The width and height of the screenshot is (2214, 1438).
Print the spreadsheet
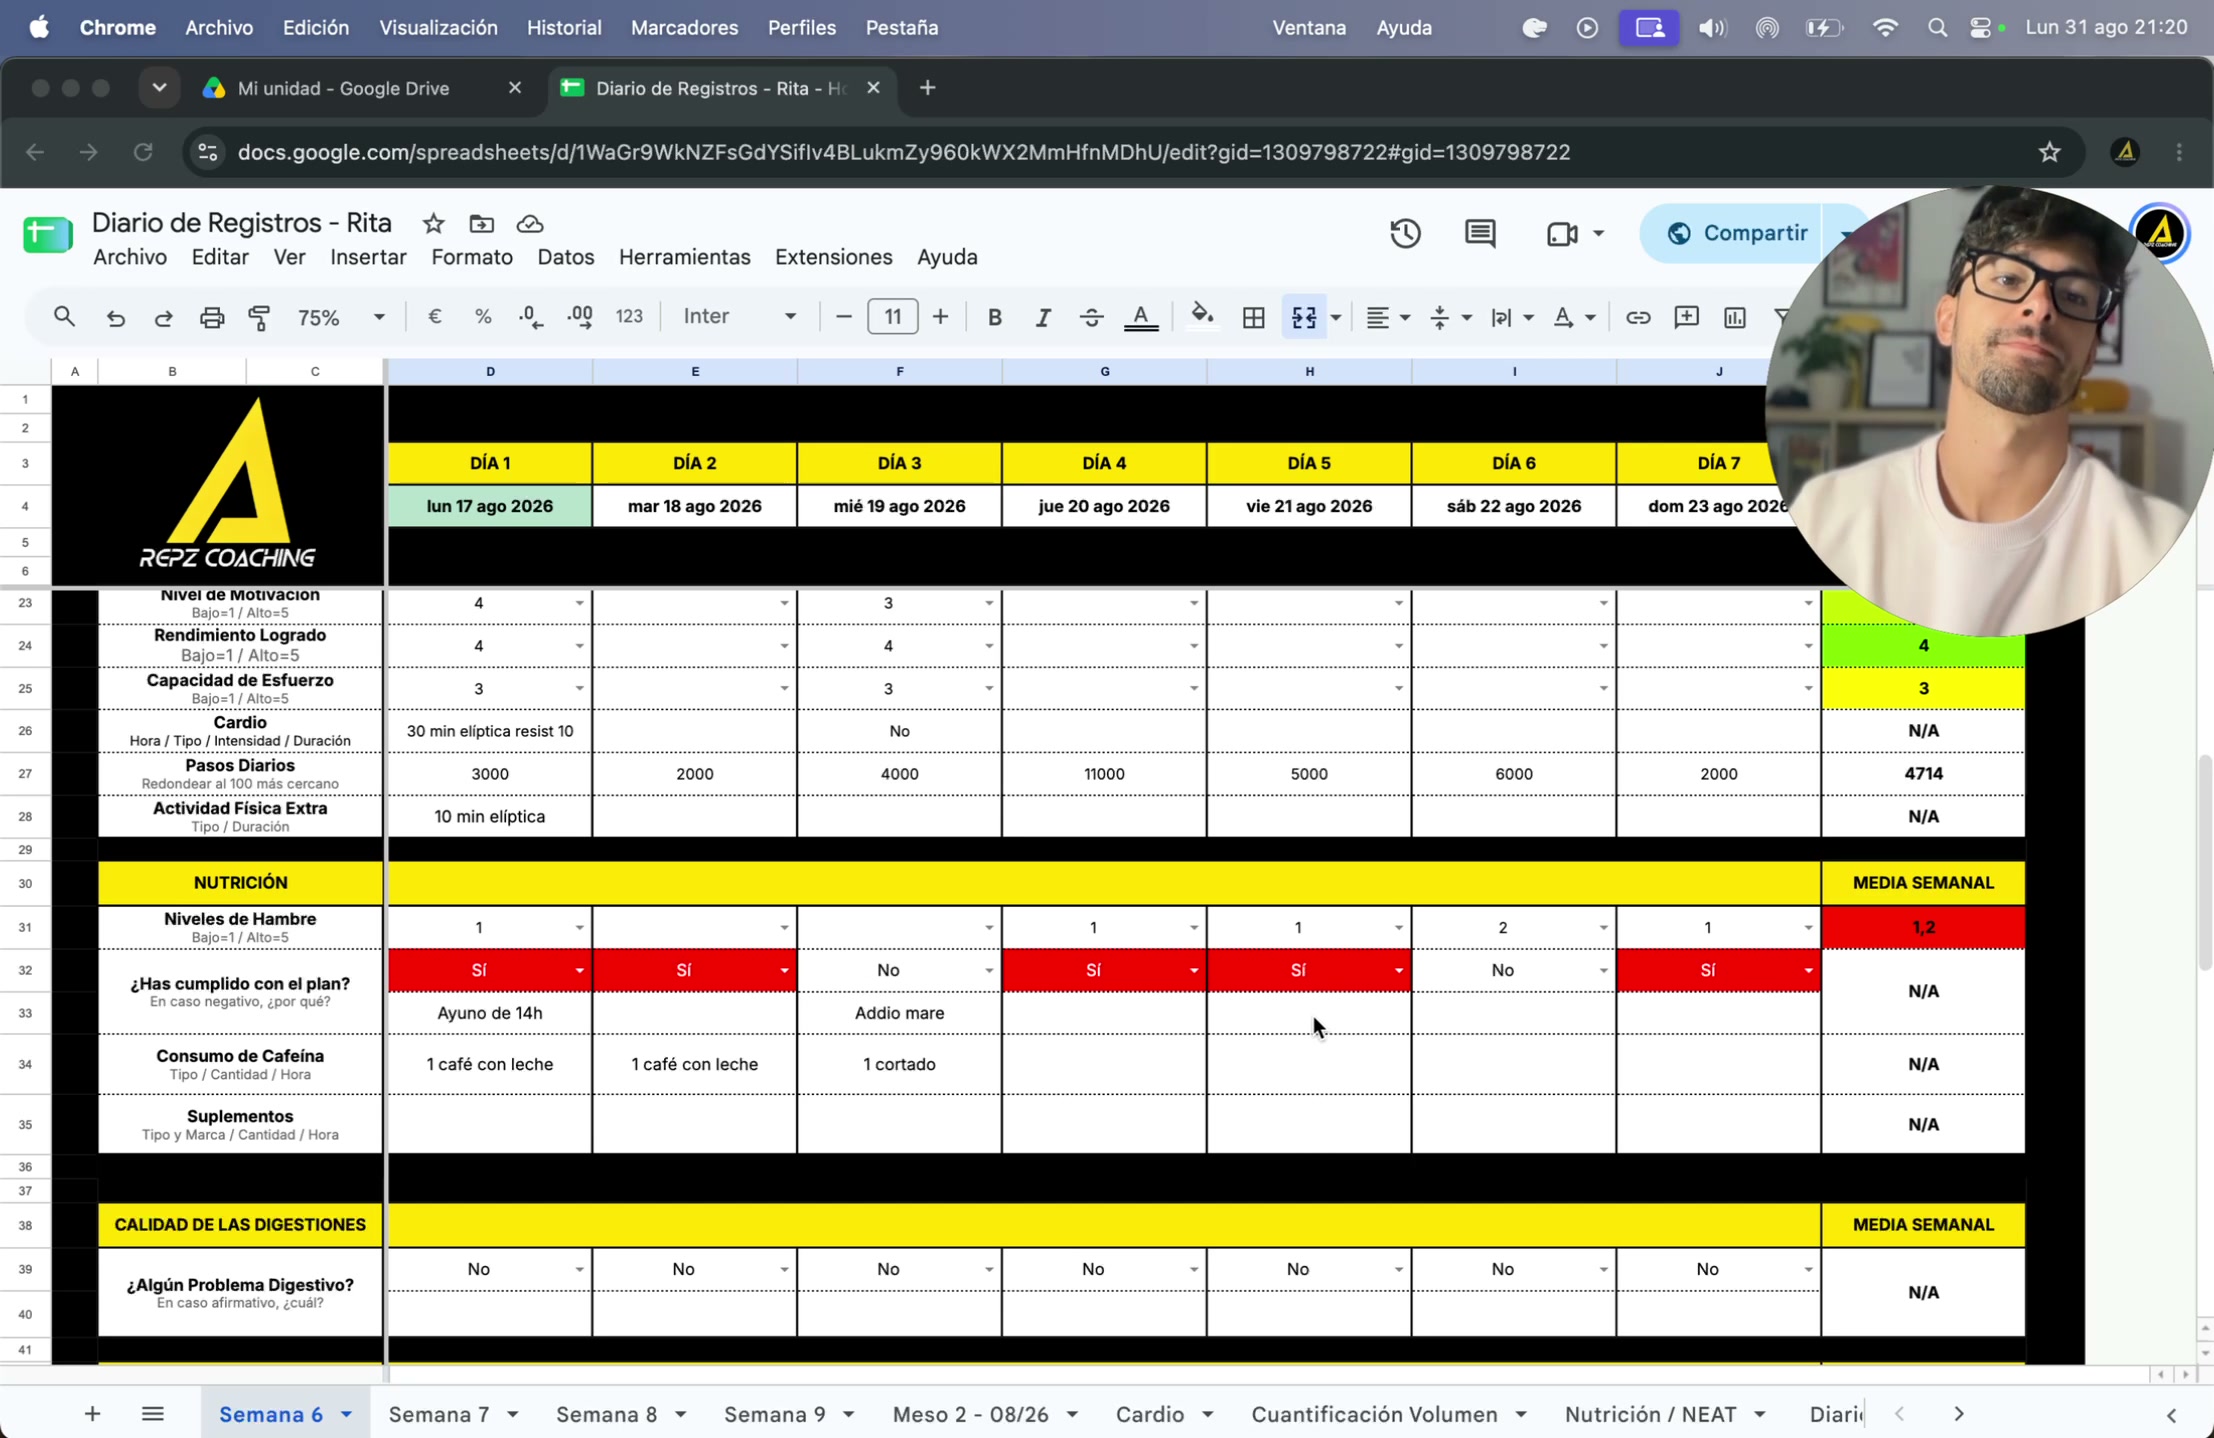tap(211, 317)
